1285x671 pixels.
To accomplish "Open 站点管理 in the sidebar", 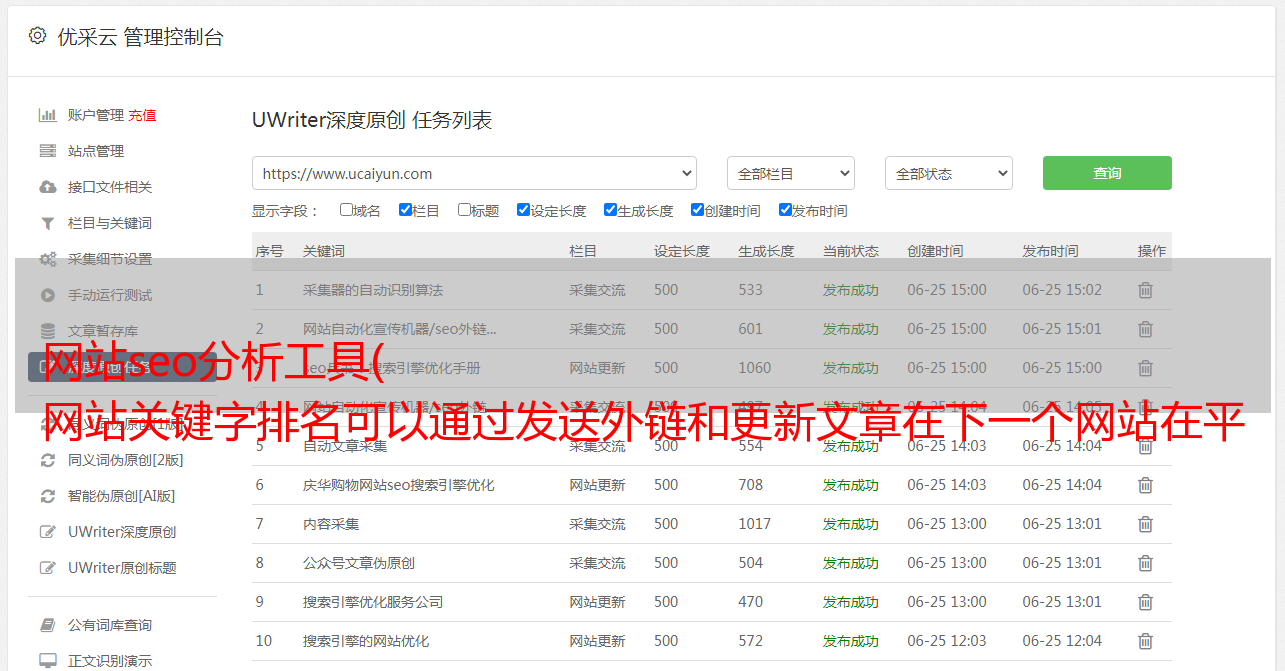I will pos(96,151).
